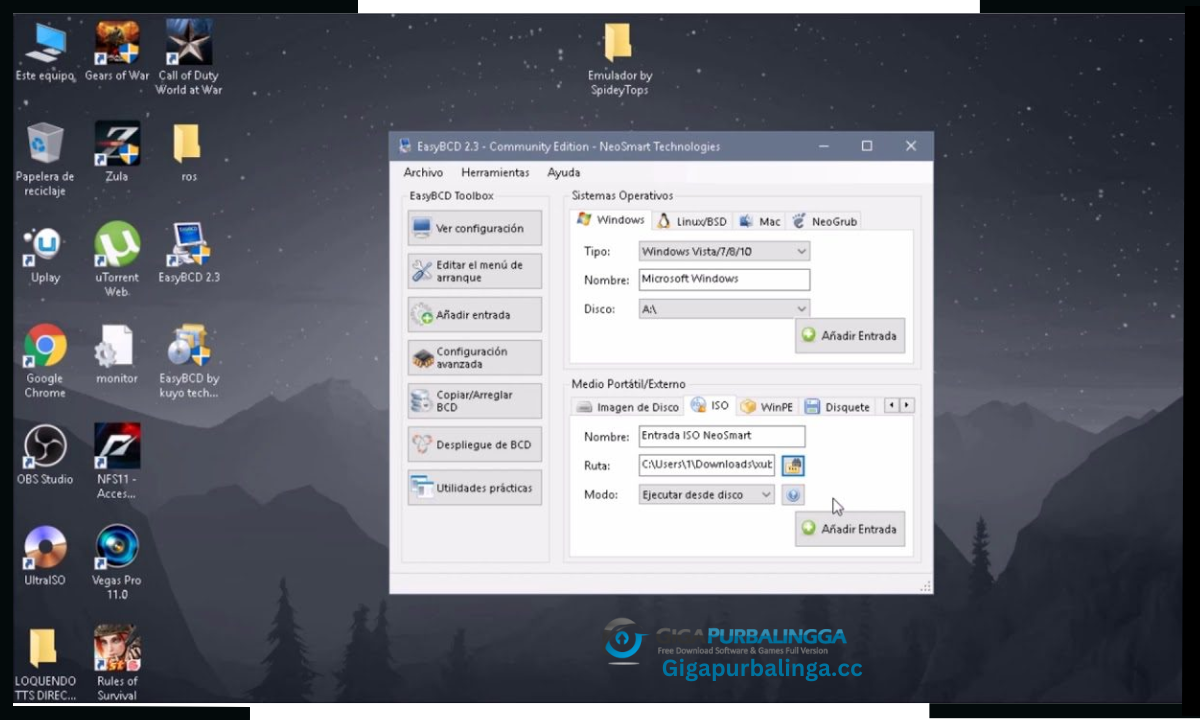1200x720 pixels.
Task: Launch UltraISO shortcut
Action: [x=45, y=556]
